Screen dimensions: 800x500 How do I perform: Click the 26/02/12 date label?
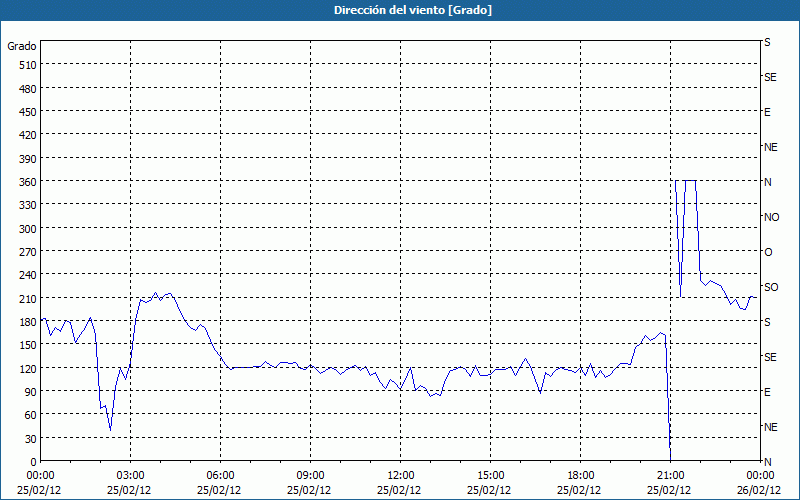click(759, 490)
